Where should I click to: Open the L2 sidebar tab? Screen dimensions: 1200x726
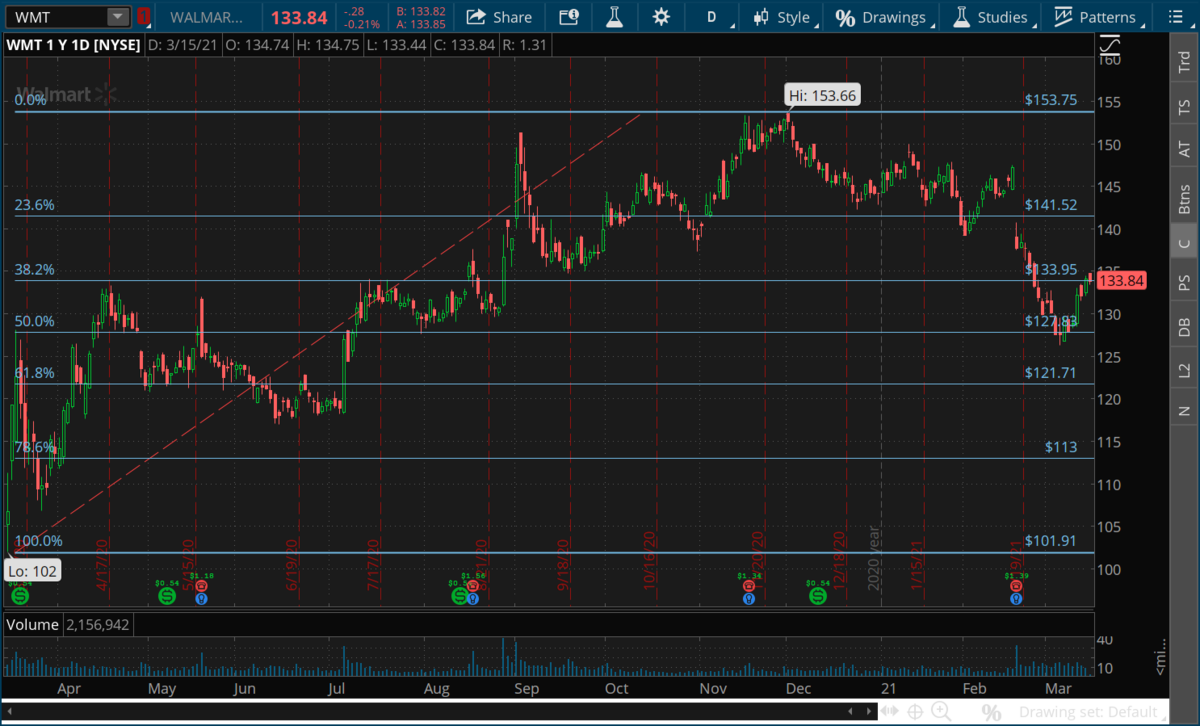pos(1184,370)
